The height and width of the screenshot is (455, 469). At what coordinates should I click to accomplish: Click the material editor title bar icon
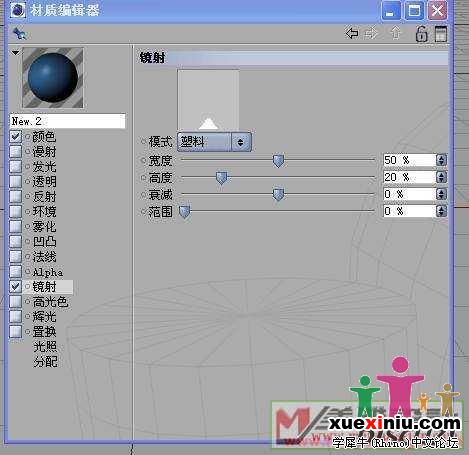(x=17, y=10)
